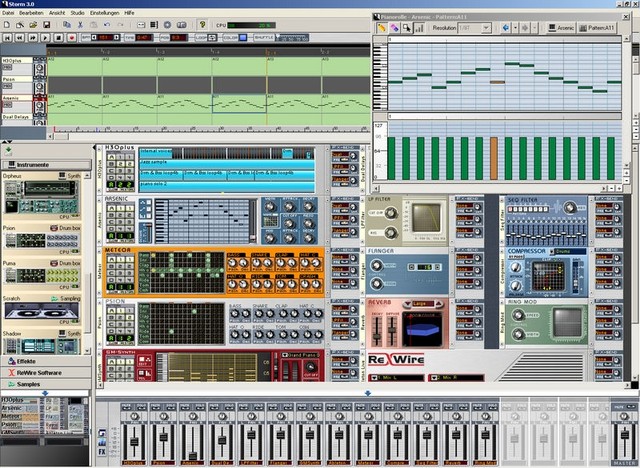This screenshot has width=640, height=468.
Task: Click the undo arrow toolbar icon
Action: click(107, 25)
